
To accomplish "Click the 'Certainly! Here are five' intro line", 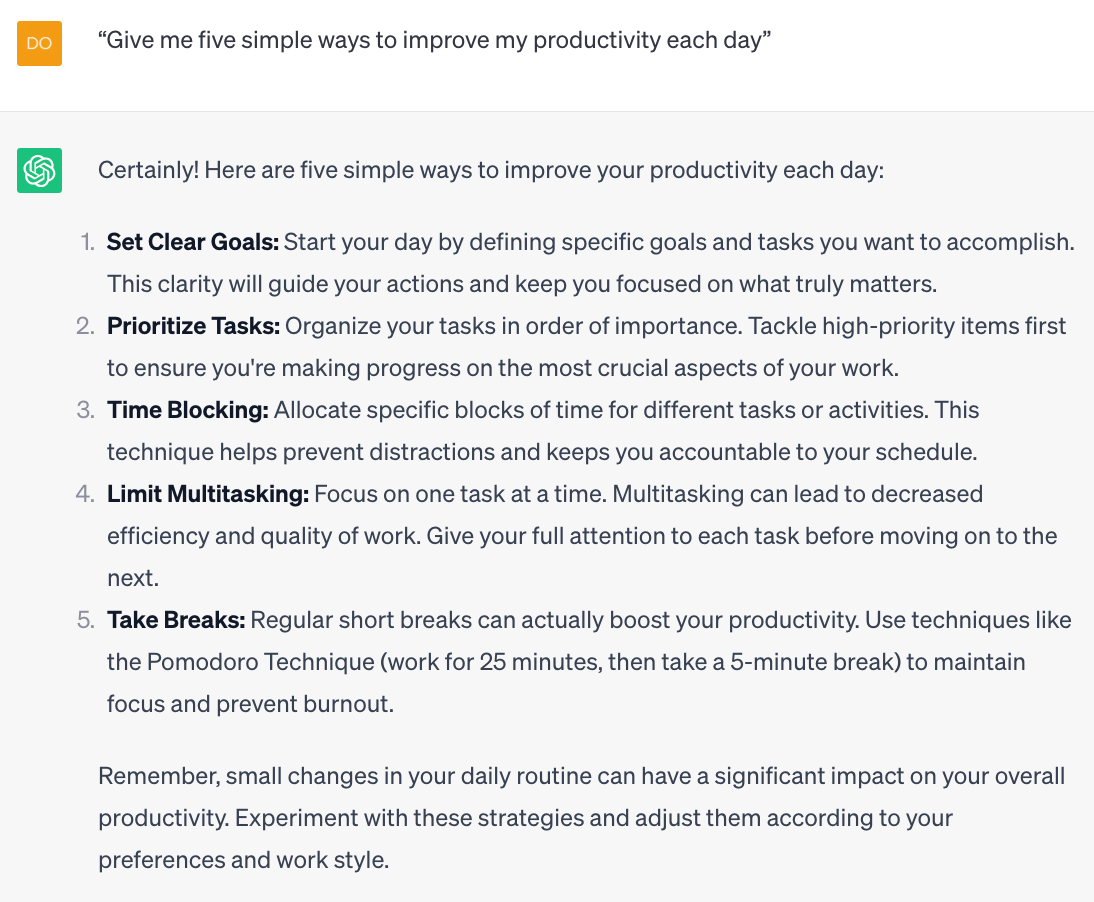I will coord(490,170).
